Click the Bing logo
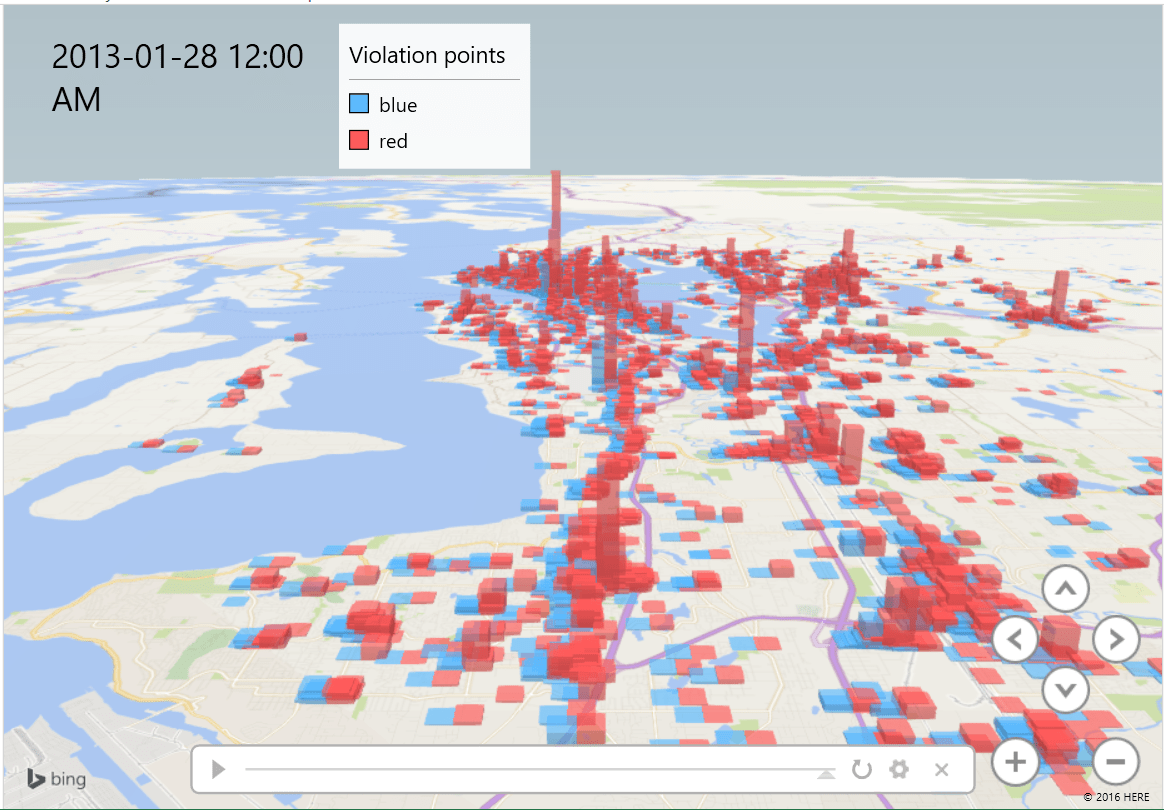 coord(56,779)
